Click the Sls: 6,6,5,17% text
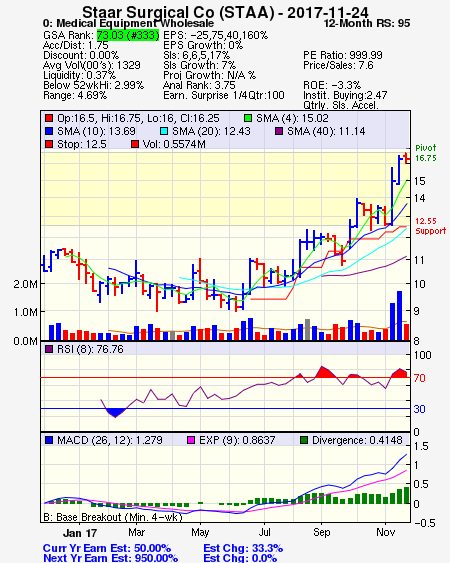450x563 pixels. point(196,55)
